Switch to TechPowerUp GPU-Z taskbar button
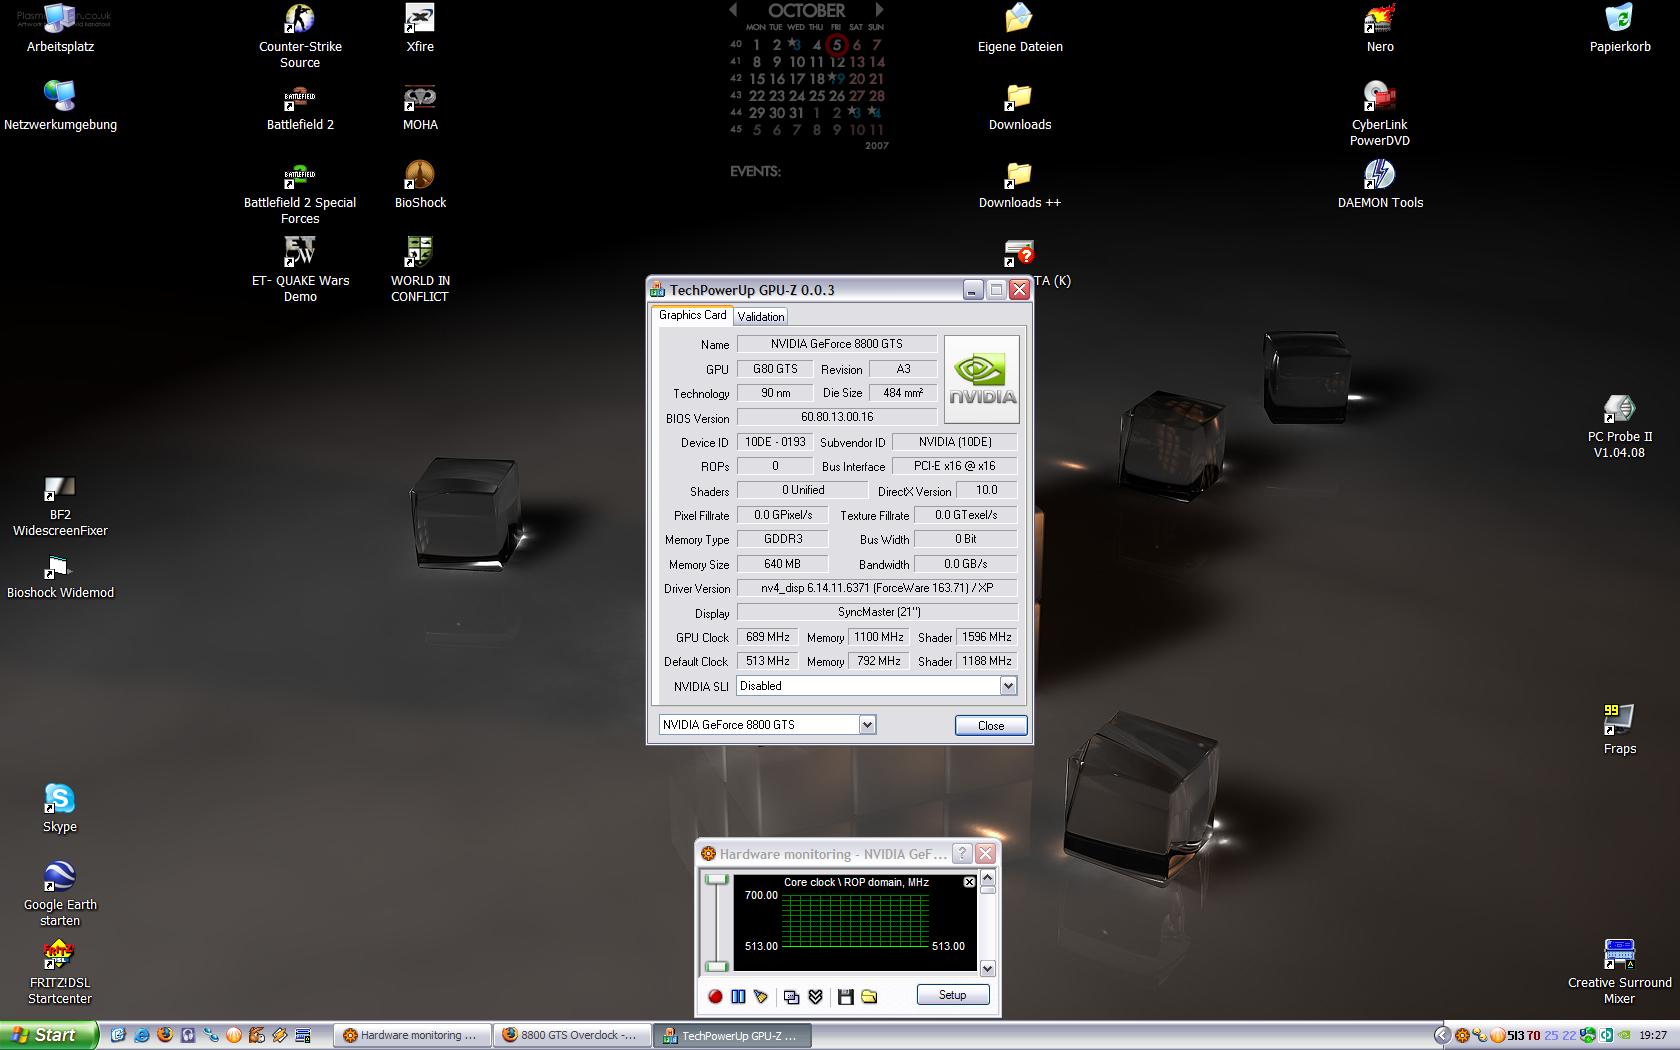 point(732,1035)
